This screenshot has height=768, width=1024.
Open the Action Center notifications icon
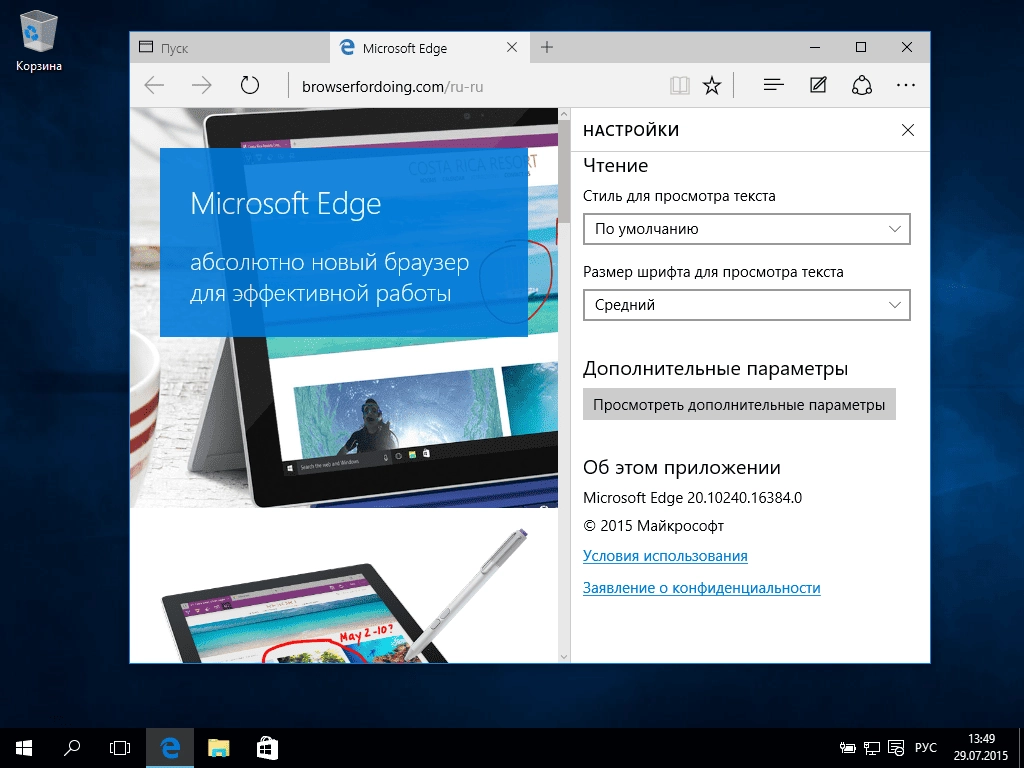[896, 748]
